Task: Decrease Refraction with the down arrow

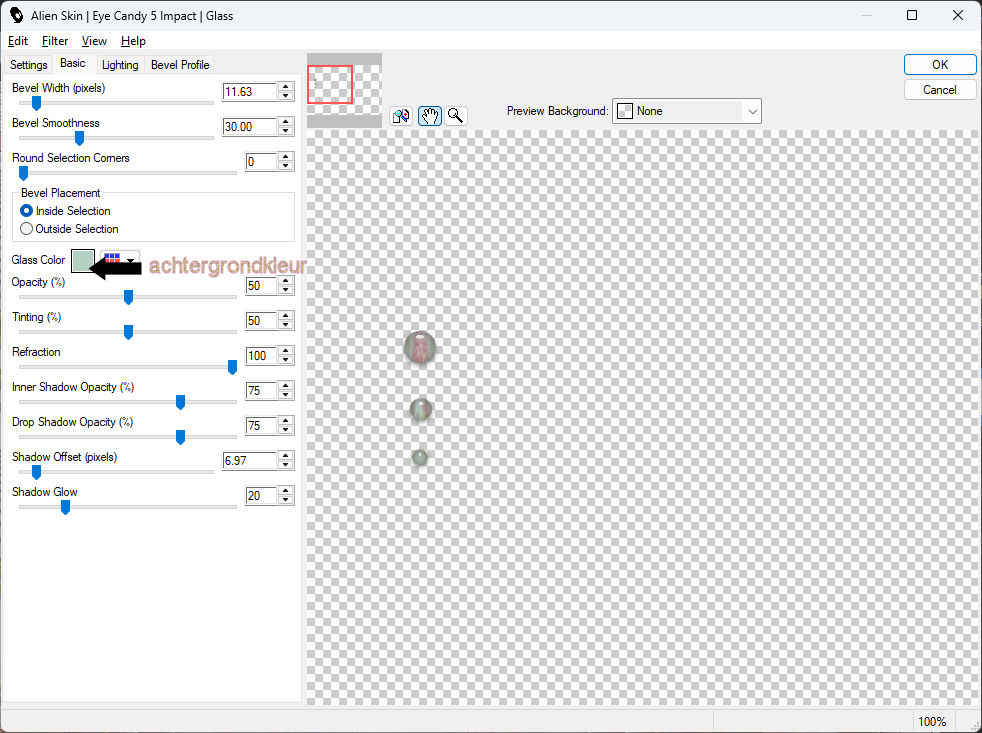Action: click(x=286, y=360)
